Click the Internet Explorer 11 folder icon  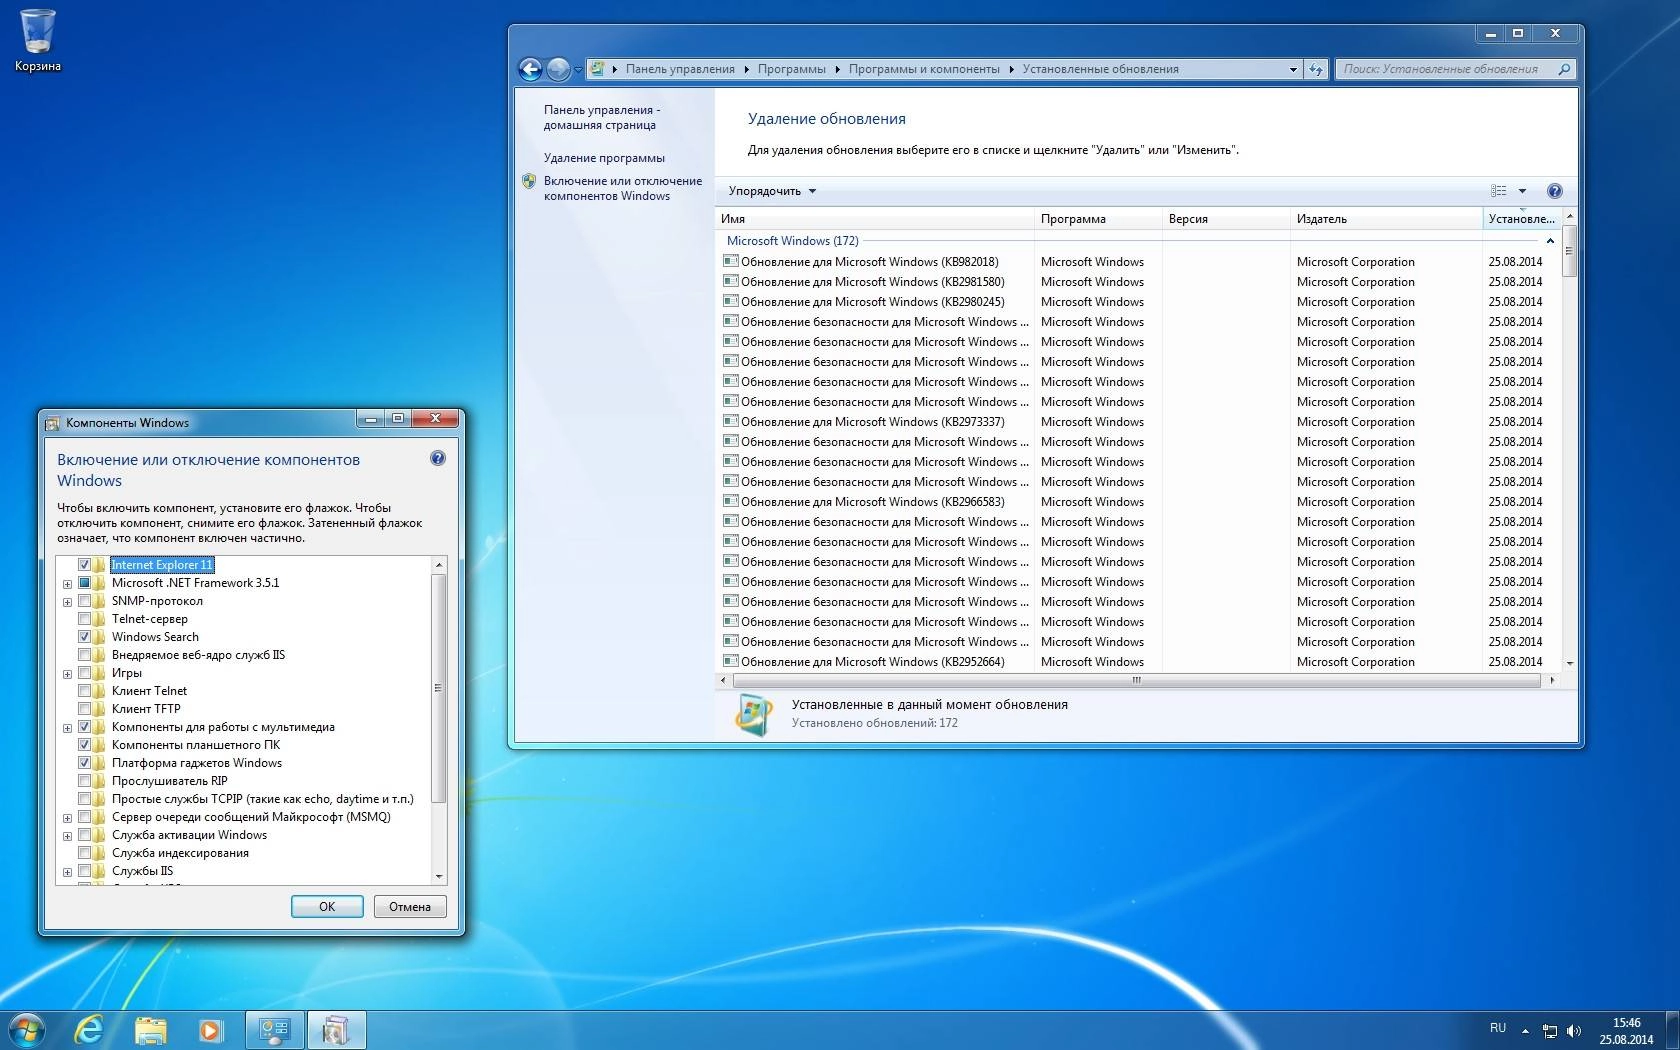99,565
